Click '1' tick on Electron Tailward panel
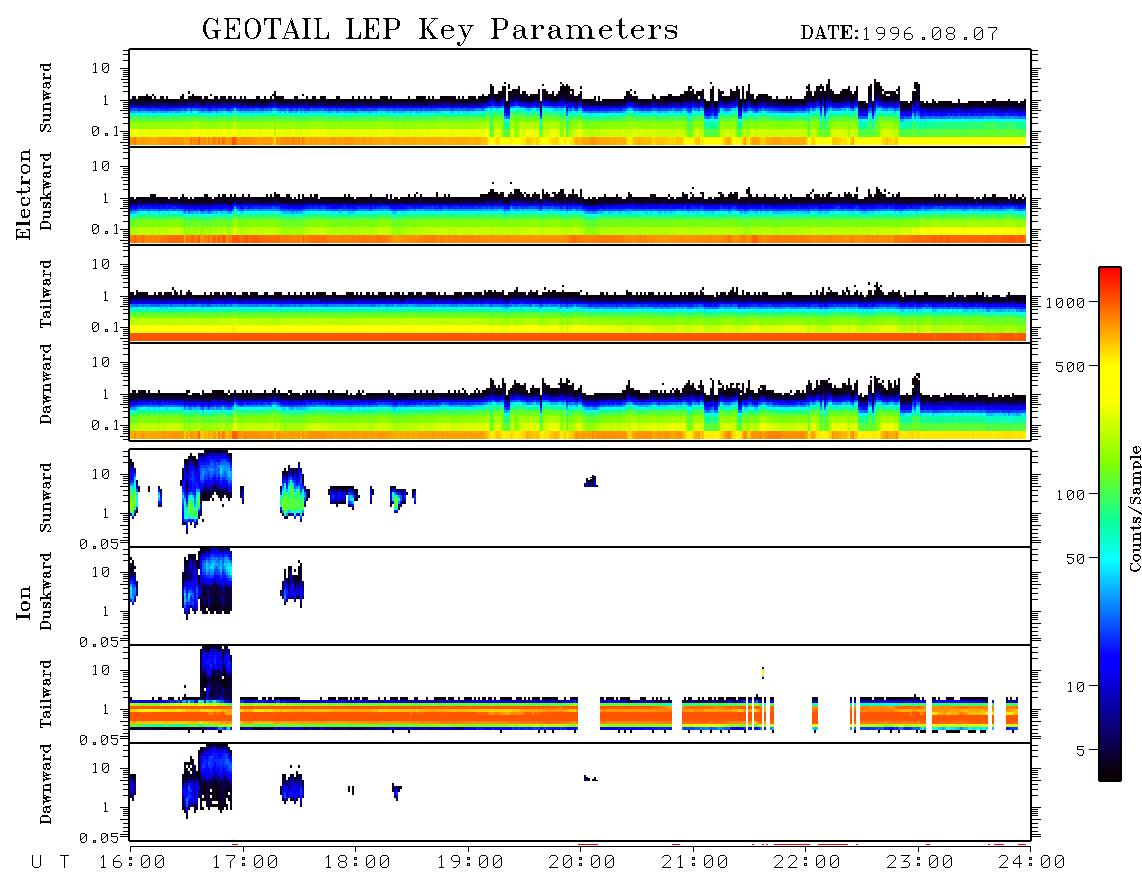Viewport: 1142px width, 880px height. 106,296
